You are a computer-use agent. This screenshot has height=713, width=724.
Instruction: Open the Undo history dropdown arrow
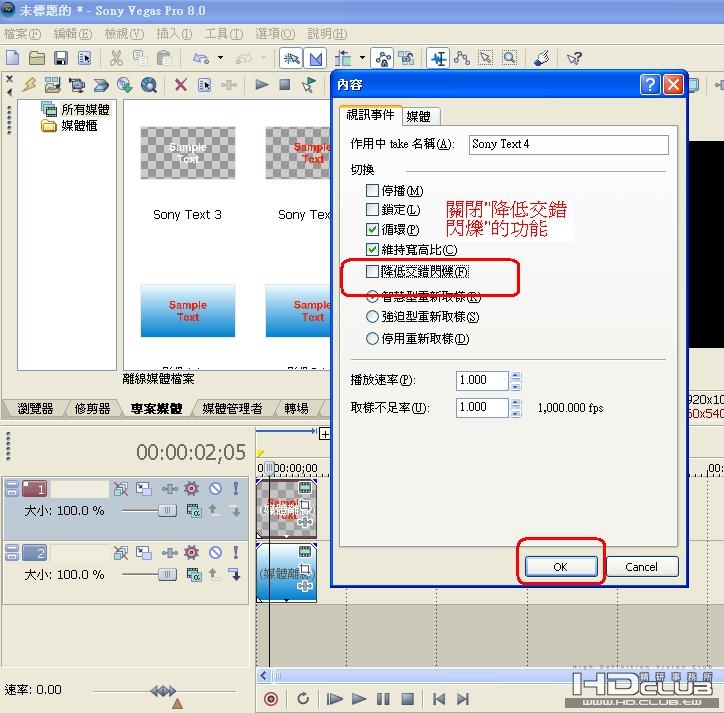coord(220,58)
